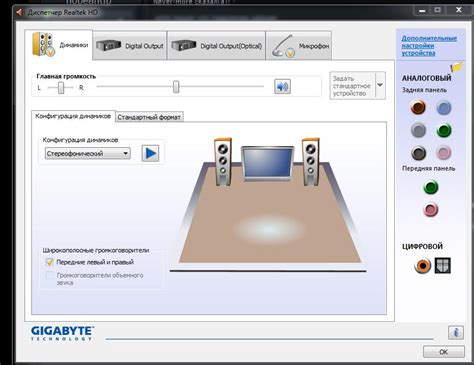
Task: Click the left speaker in the room
Action: 223,162
